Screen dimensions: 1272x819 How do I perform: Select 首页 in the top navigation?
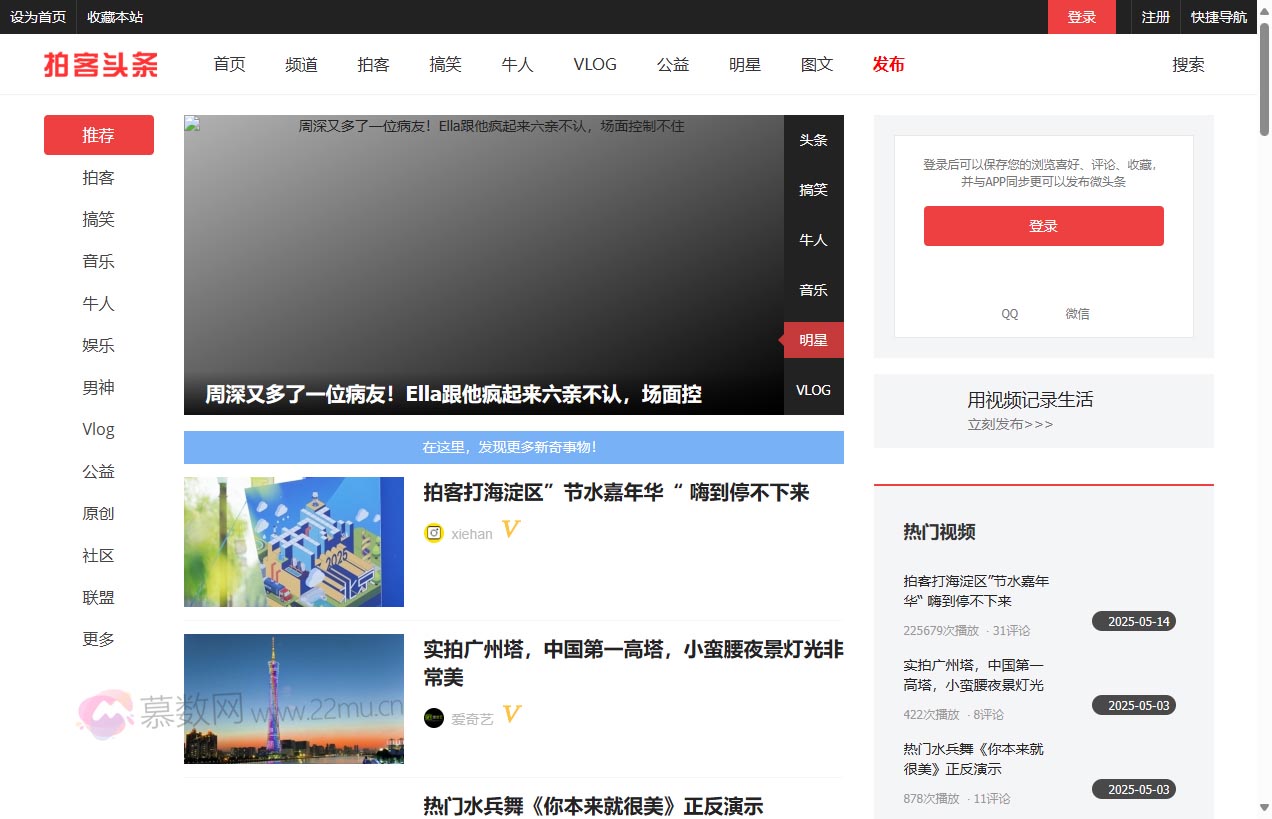click(228, 64)
